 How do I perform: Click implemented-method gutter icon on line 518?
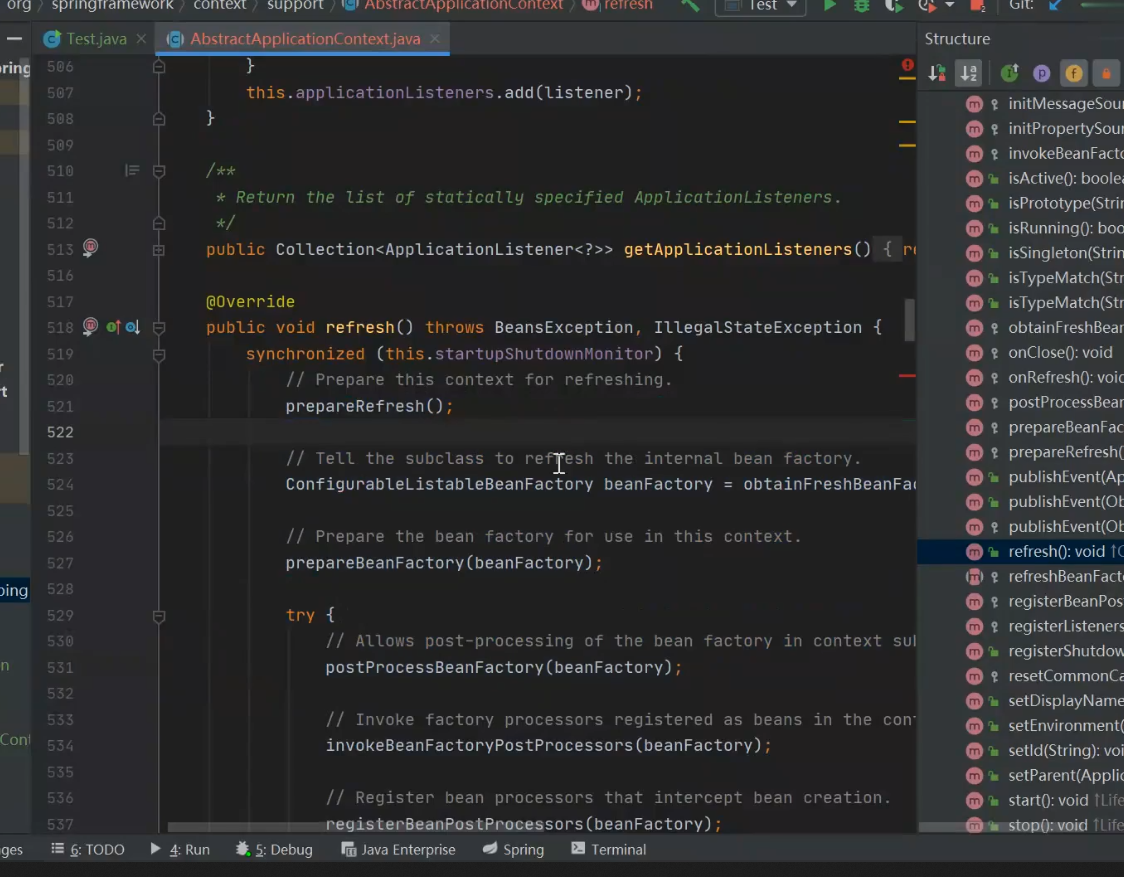tap(113, 327)
